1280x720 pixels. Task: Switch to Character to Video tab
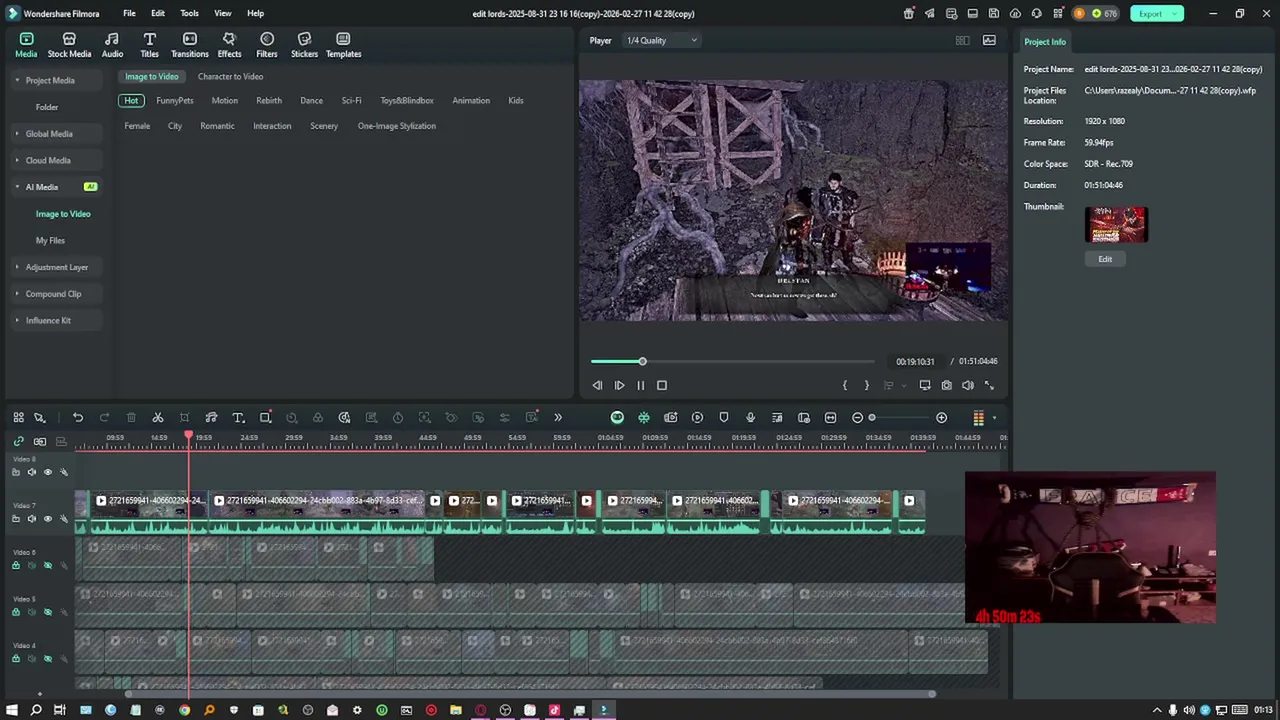coord(230,77)
